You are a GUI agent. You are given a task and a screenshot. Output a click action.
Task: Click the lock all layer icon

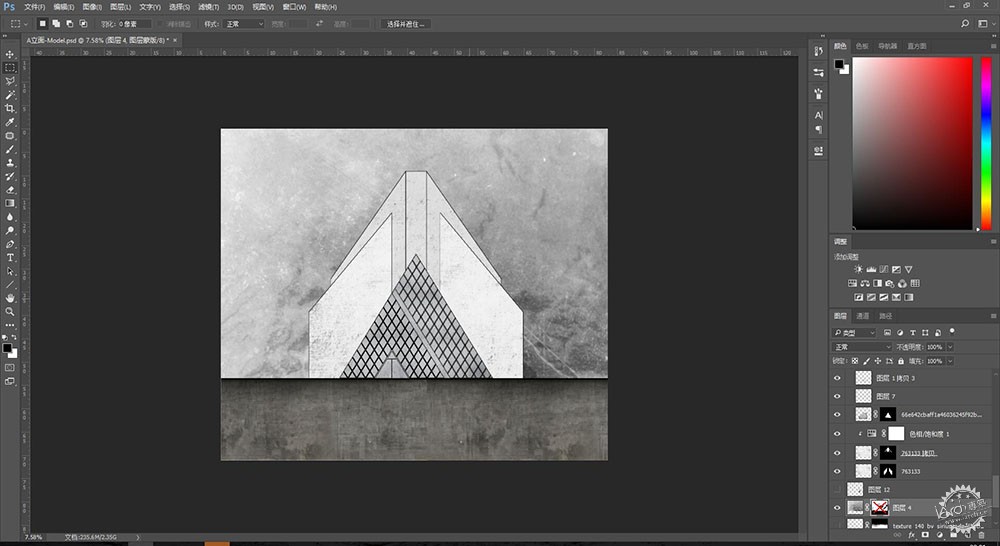[x=901, y=361]
